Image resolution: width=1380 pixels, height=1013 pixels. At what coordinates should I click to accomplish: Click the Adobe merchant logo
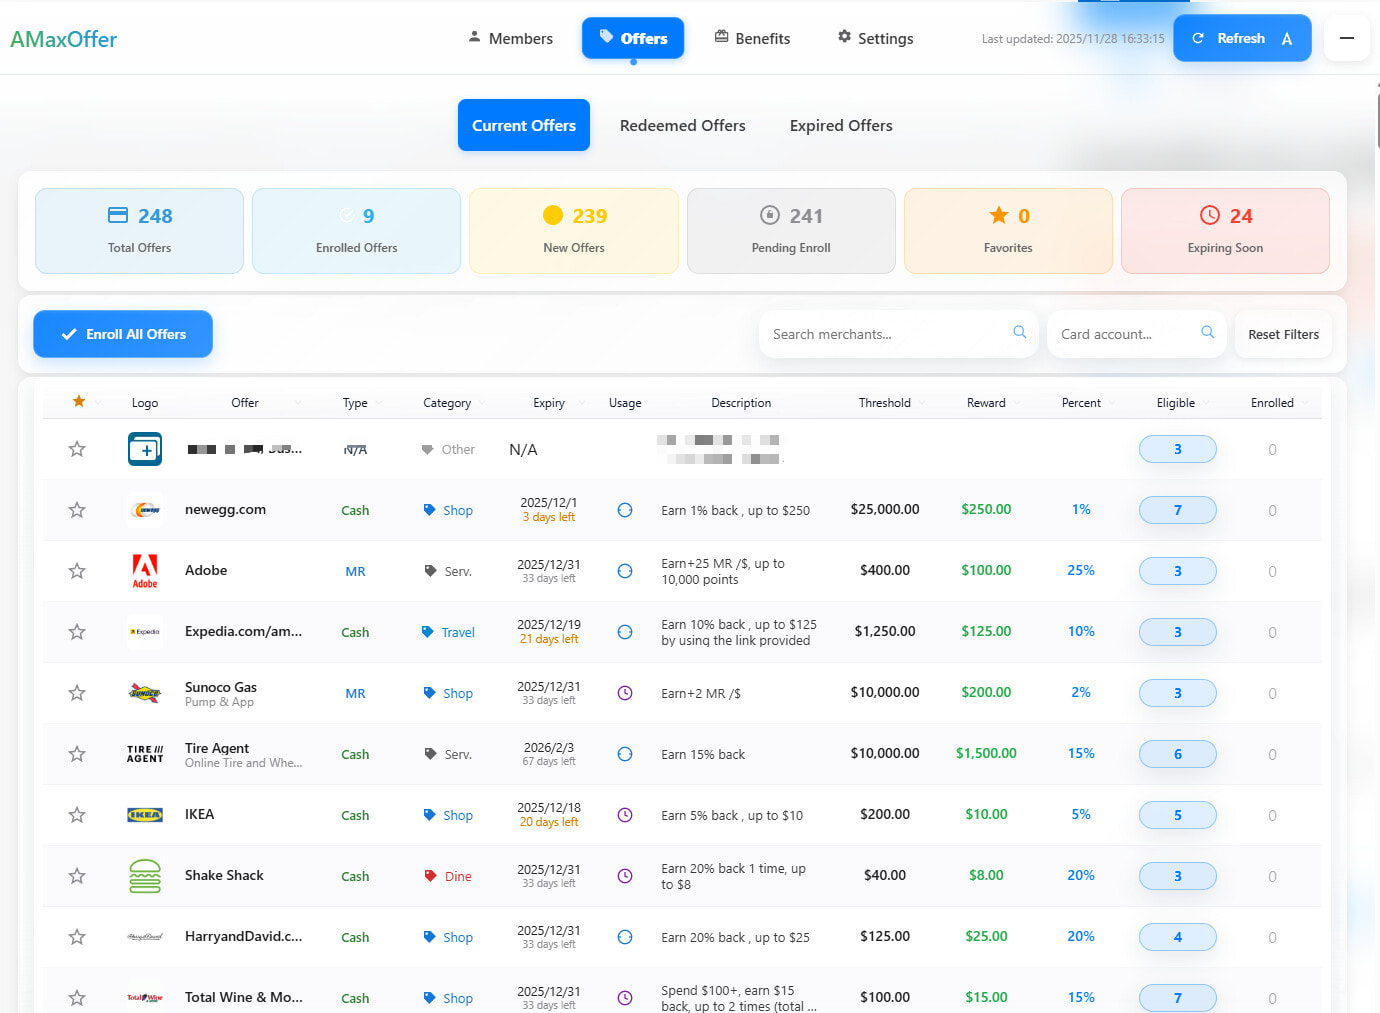tap(145, 571)
